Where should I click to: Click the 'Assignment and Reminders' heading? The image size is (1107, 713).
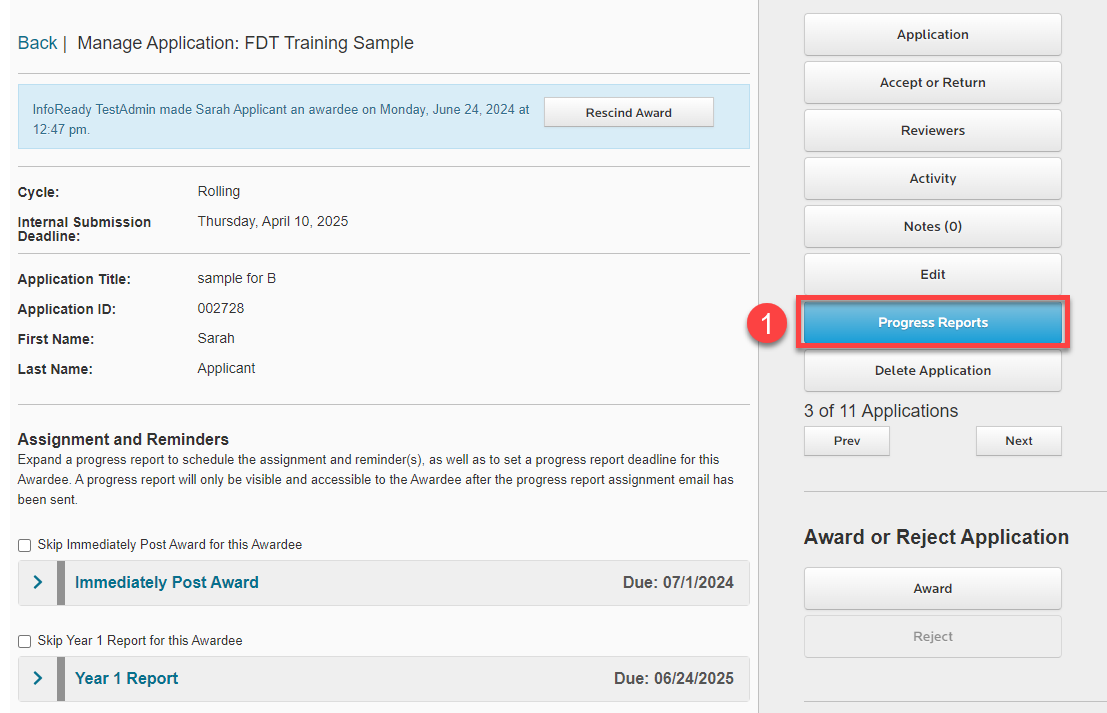pyautogui.click(x=123, y=439)
